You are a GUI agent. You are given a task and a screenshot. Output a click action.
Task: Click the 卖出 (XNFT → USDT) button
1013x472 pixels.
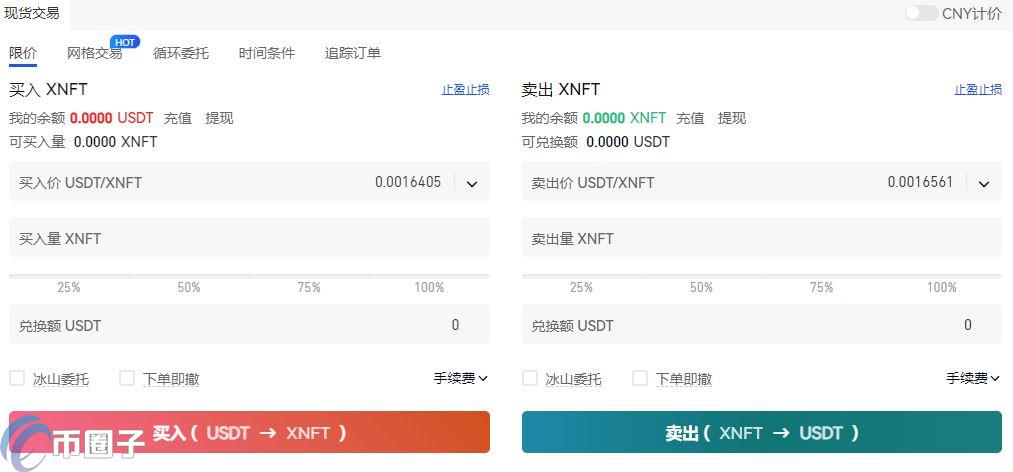762,432
